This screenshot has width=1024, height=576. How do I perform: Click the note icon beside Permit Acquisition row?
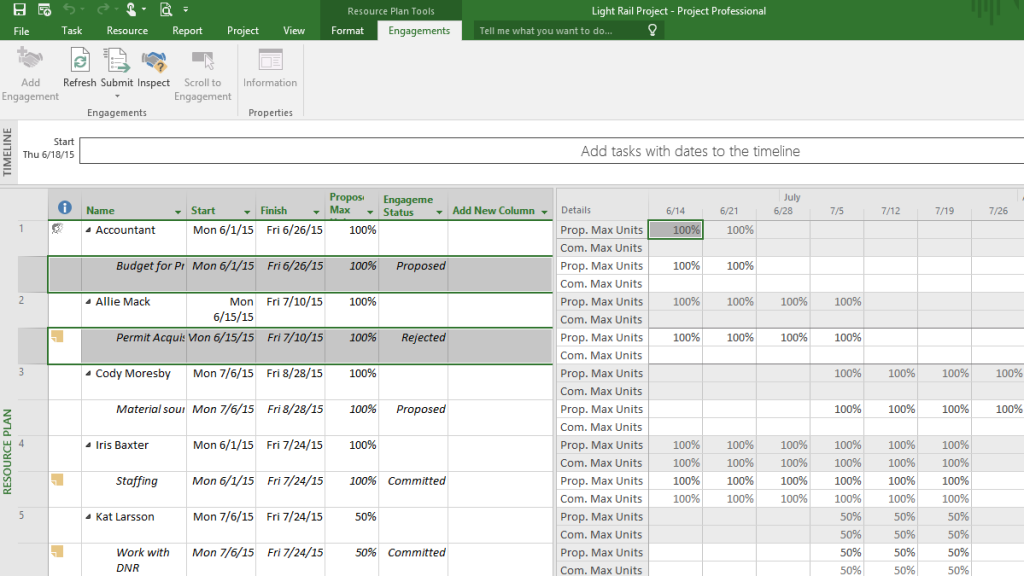coord(58,337)
